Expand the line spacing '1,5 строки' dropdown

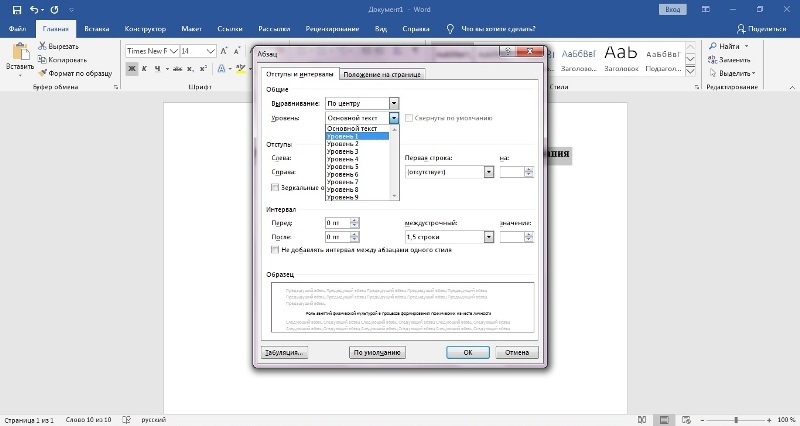489,237
